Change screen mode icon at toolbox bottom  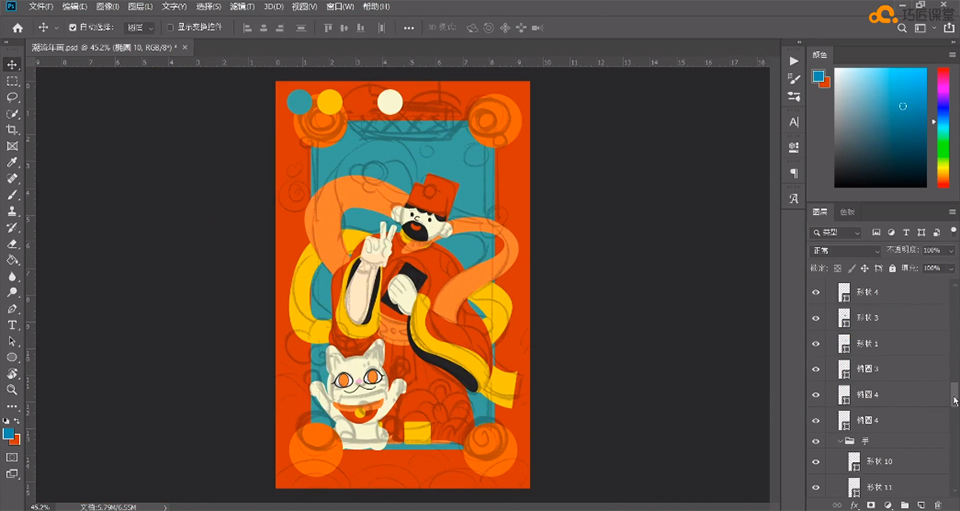point(12,474)
